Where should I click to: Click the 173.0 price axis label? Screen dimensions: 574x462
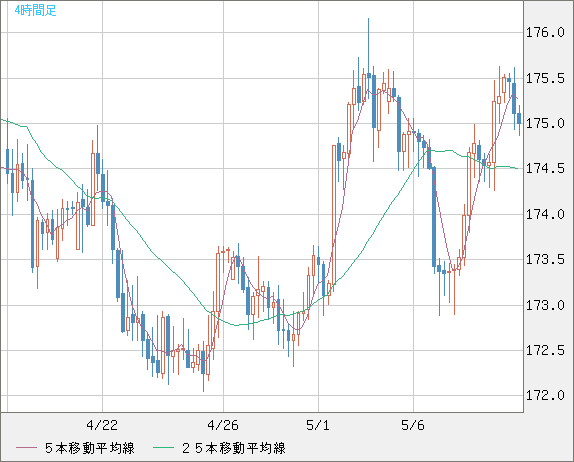[545, 305]
